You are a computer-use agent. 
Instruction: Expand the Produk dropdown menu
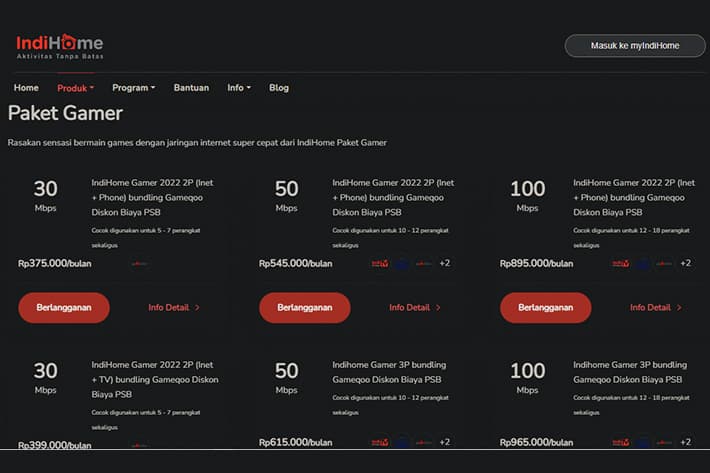[x=75, y=88]
